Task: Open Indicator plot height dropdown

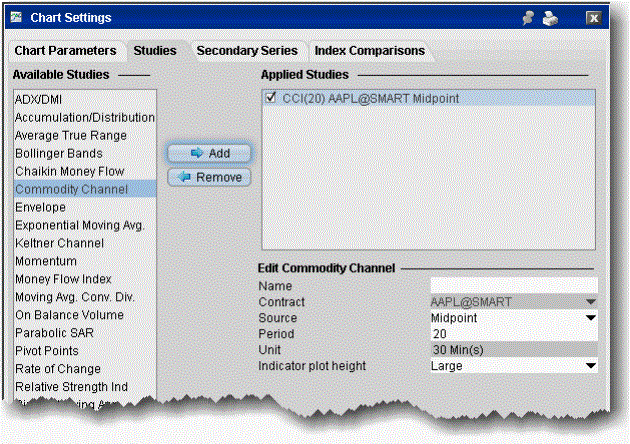Action: (x=591, y=366)
